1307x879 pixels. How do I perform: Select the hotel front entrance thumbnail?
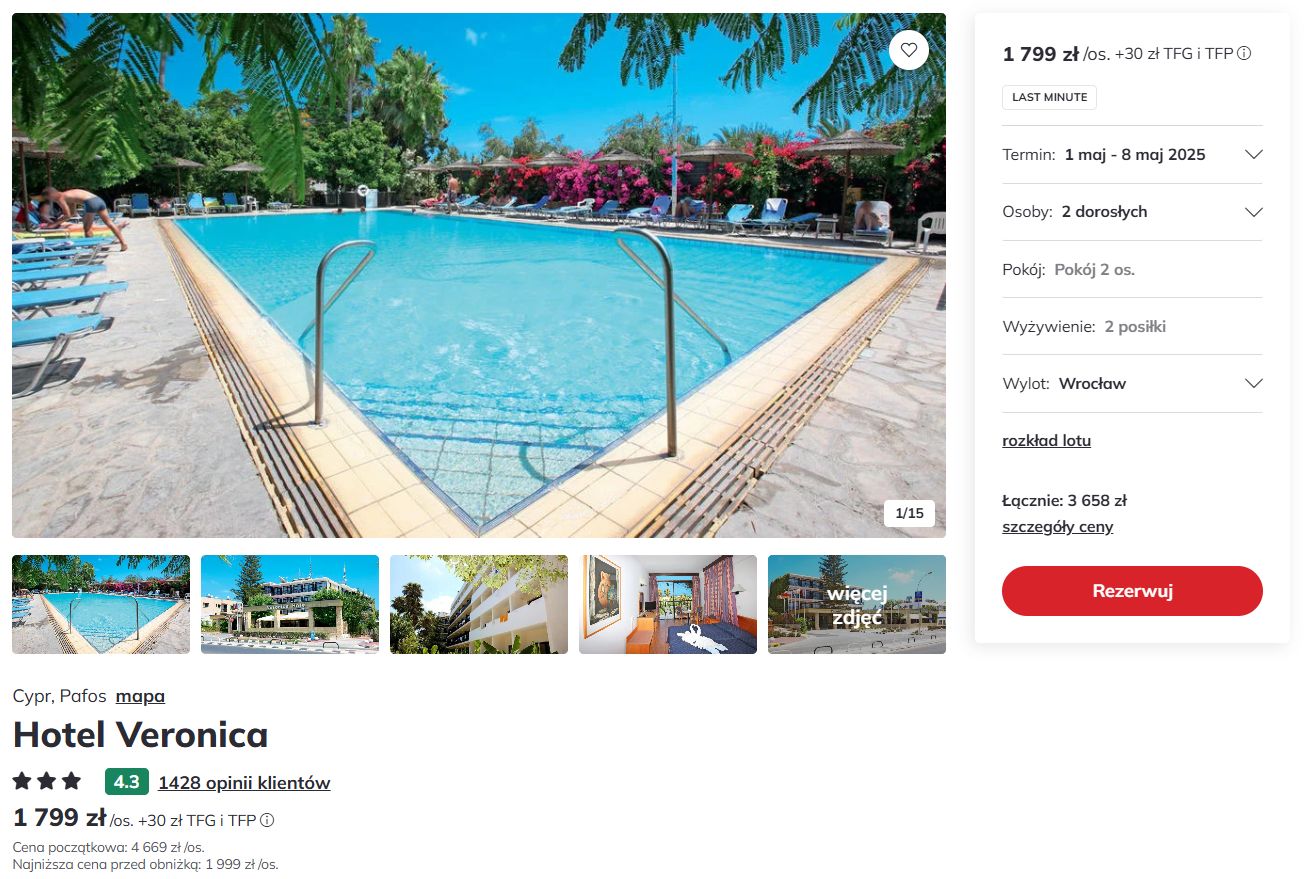point(290,604)
